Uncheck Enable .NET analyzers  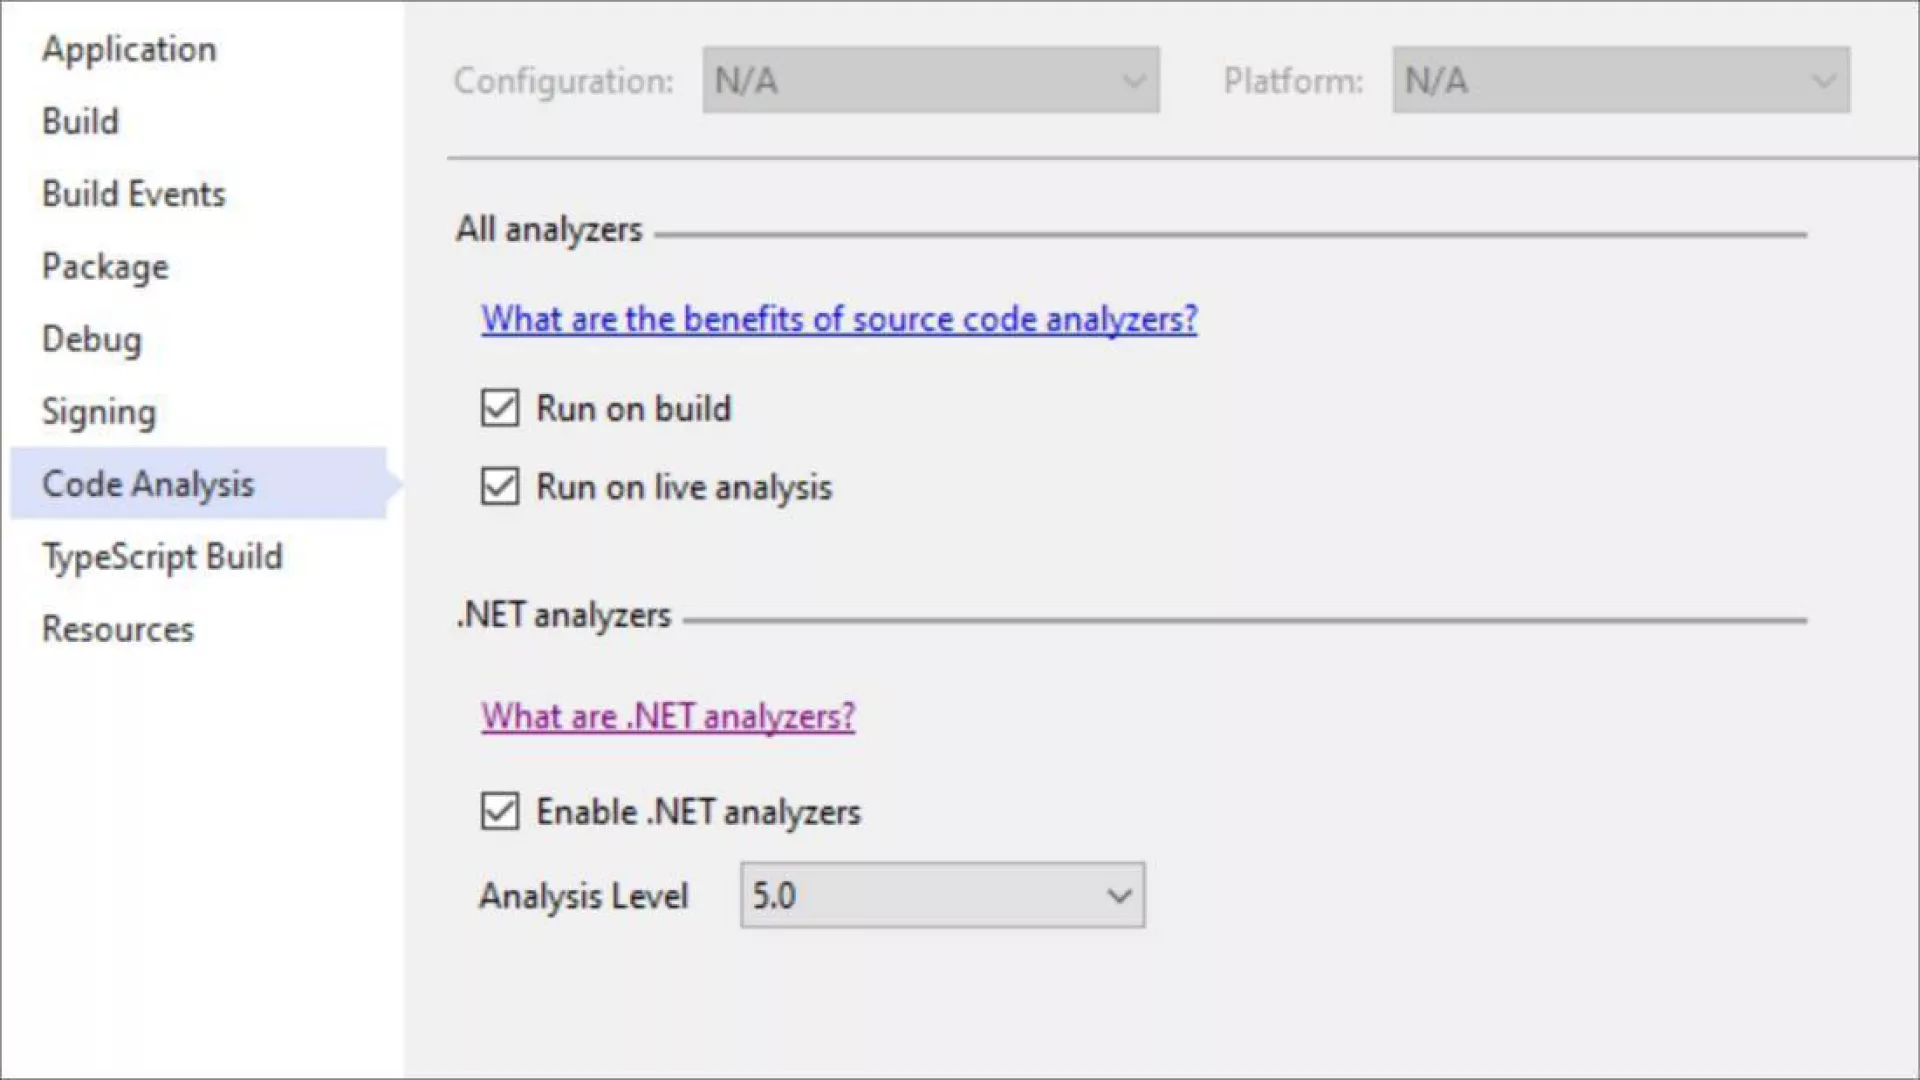click(500, 811)
